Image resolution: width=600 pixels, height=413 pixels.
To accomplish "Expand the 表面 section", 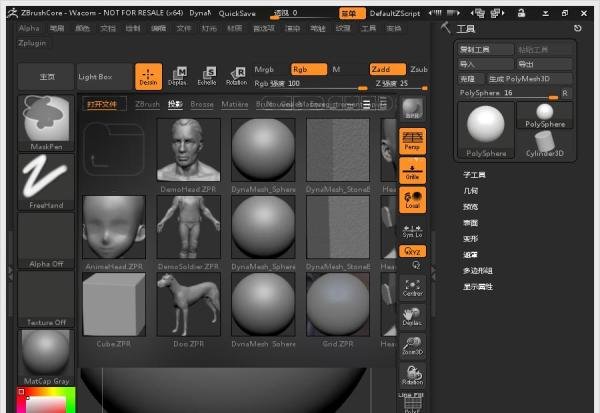I will coord(470,223).
